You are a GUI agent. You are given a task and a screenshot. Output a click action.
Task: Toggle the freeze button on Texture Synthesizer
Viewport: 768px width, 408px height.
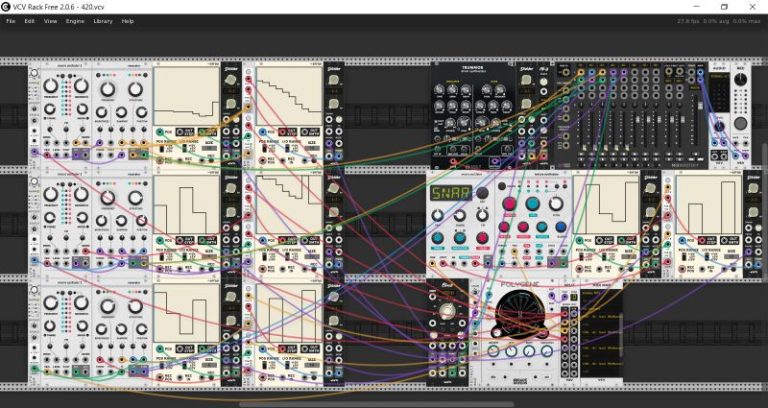coord(501,187)
